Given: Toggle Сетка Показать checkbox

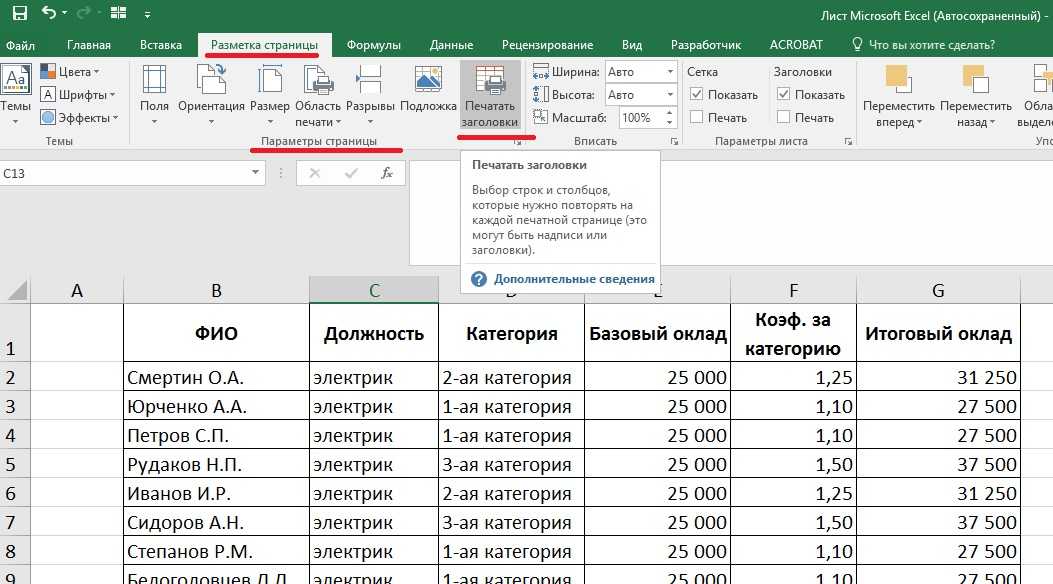Looking at the screenshot, I should 696,95.
